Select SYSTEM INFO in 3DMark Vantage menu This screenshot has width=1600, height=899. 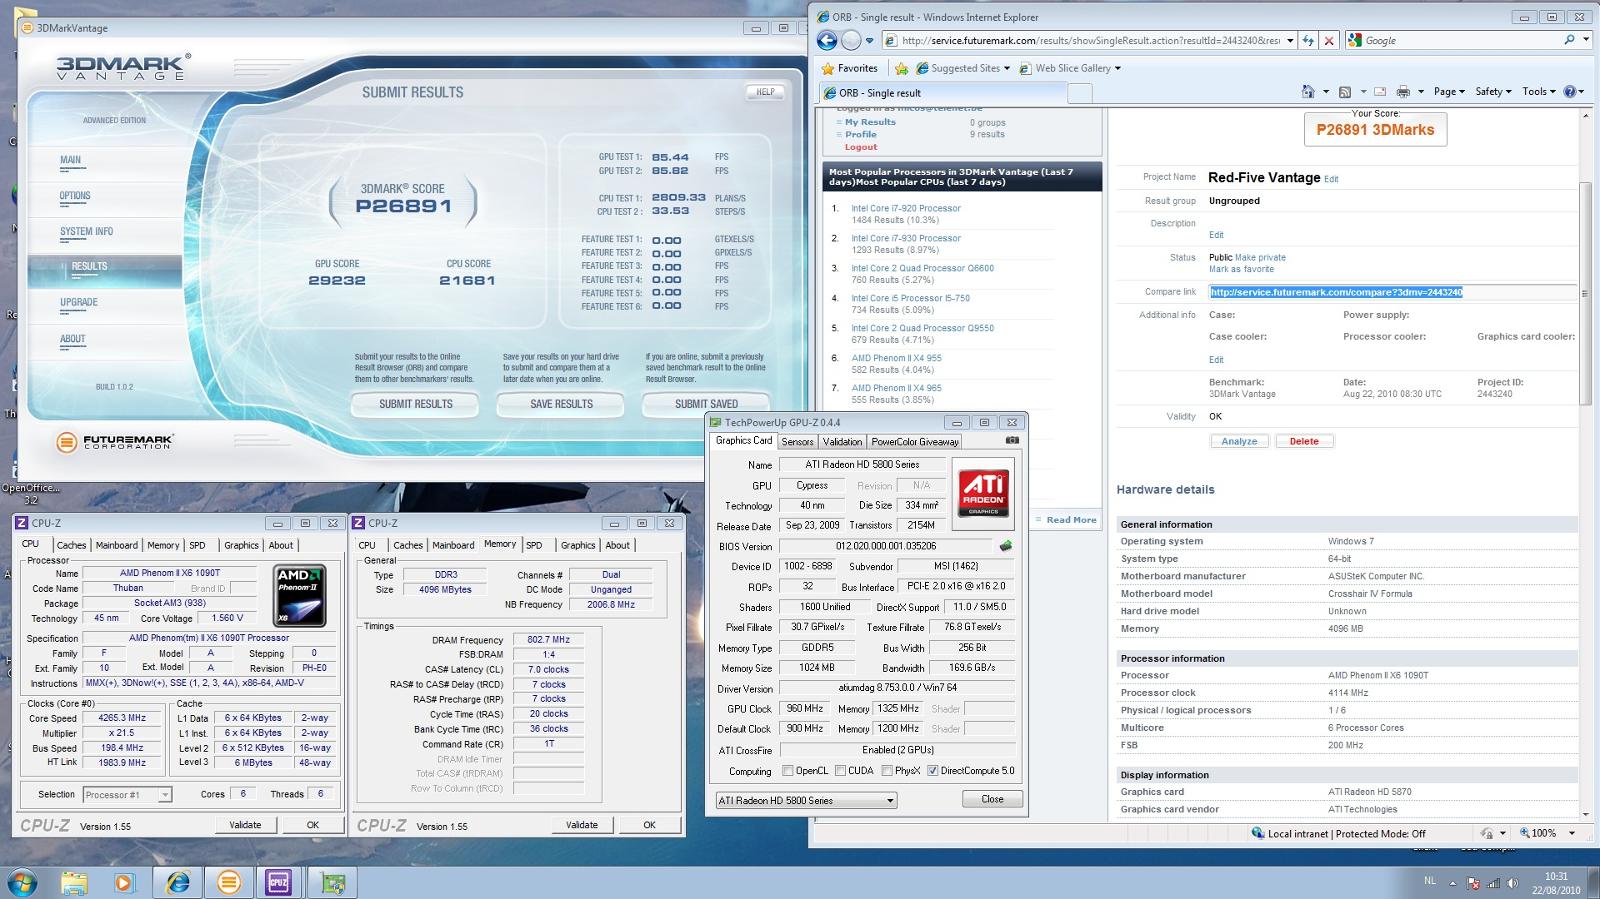tap(86, 231)
